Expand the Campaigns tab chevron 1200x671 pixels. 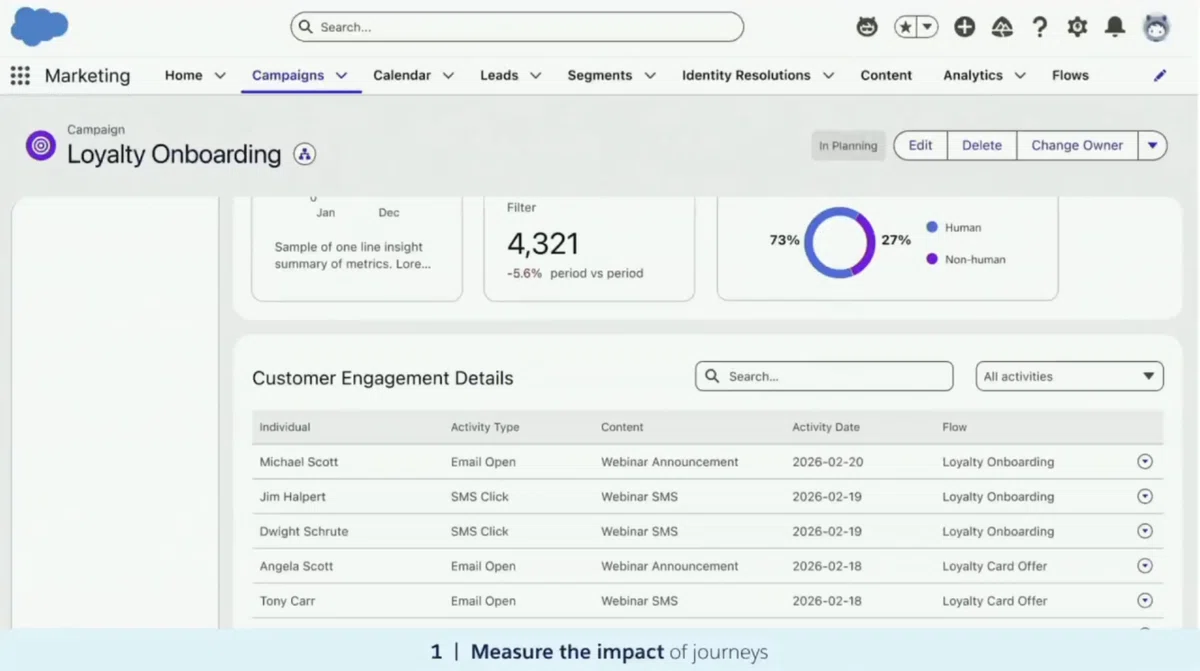[341, 75]
